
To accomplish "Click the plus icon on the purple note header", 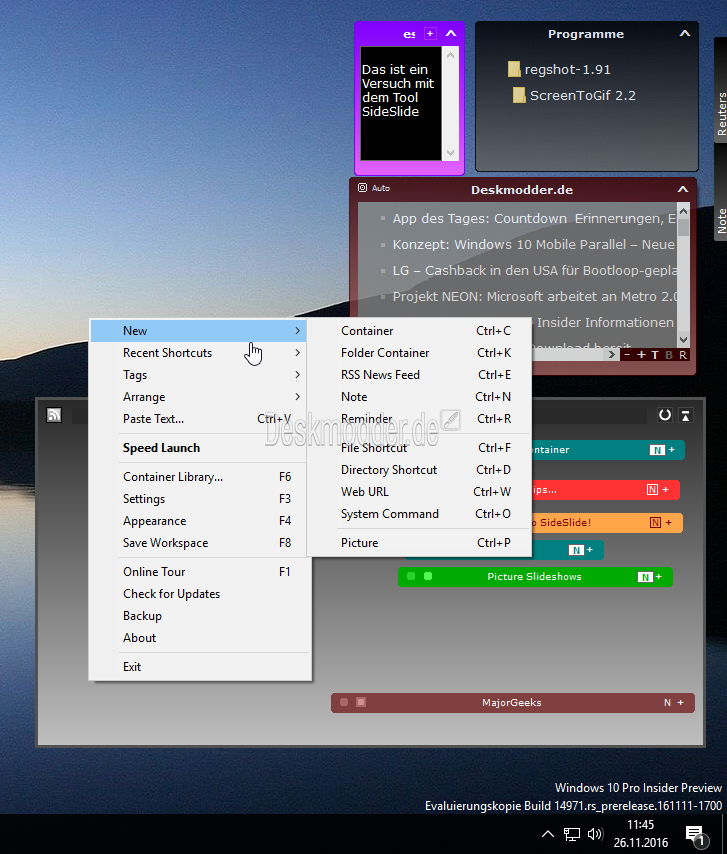I will click(x=430, y=33).
